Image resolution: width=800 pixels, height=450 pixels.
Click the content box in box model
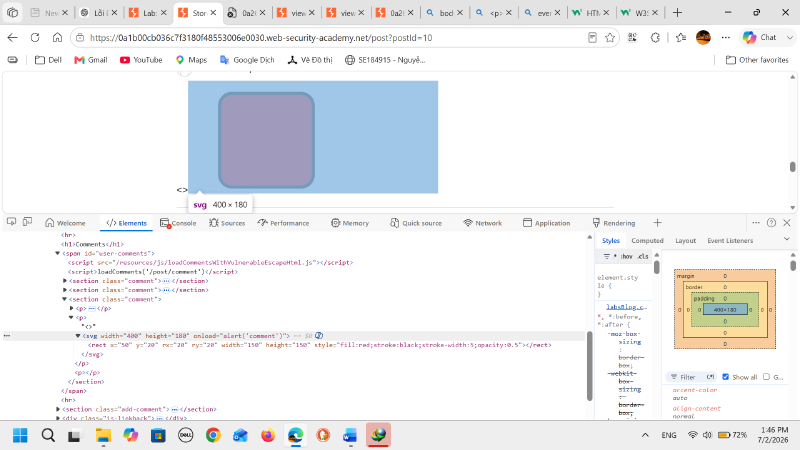tap(725, 310)
